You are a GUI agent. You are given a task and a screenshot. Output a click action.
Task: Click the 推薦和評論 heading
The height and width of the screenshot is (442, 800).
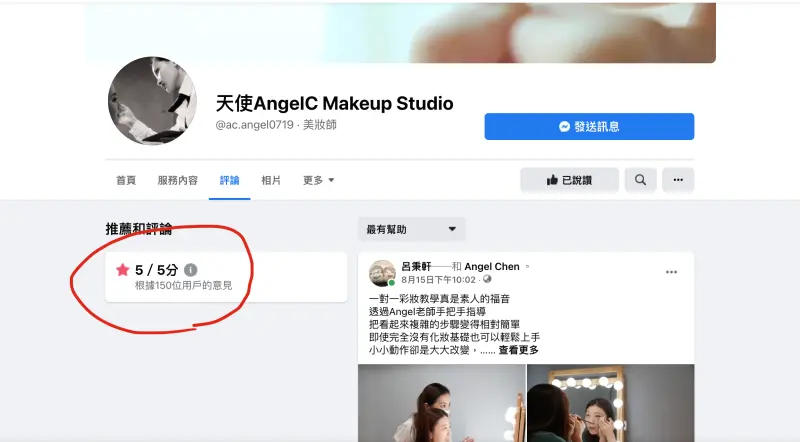tap(139, 229)
